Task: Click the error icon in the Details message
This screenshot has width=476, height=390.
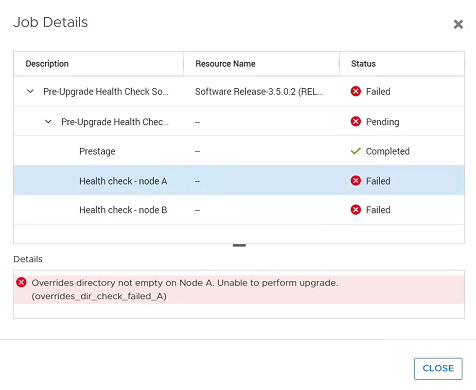Action: click(21, 283)
